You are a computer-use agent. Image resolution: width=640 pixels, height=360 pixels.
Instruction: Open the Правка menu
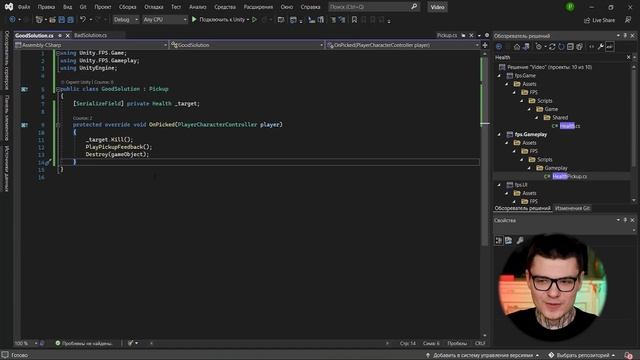pyautogui.click(x=46, y=7)
